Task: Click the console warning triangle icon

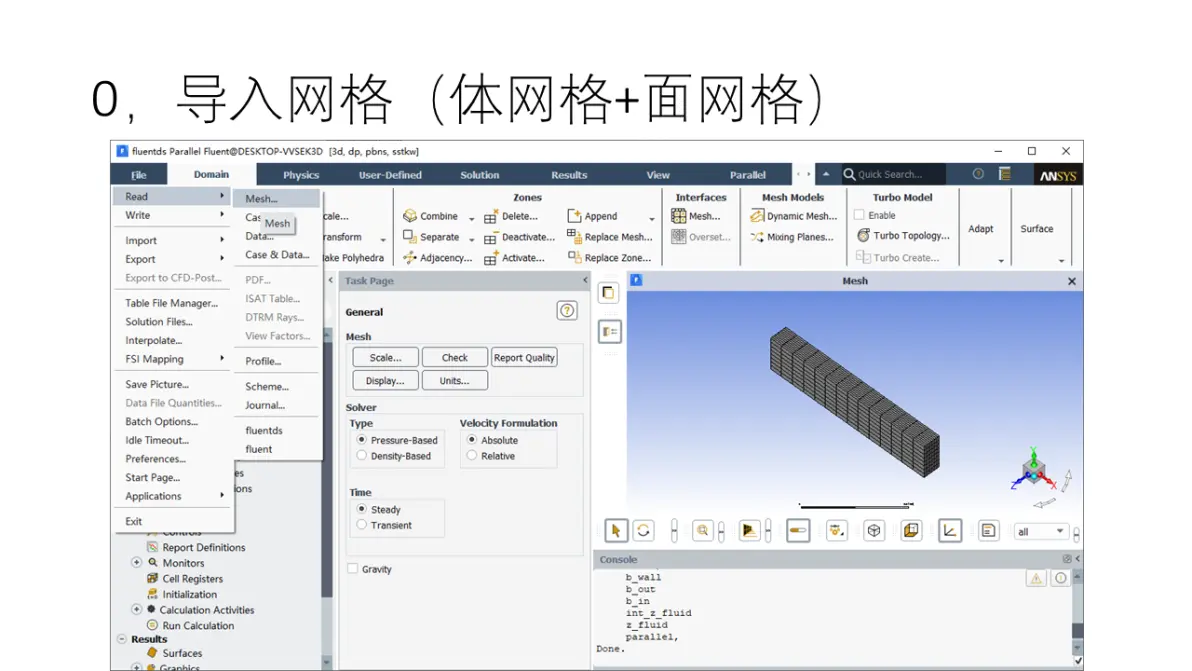Action: point(1035,578)
